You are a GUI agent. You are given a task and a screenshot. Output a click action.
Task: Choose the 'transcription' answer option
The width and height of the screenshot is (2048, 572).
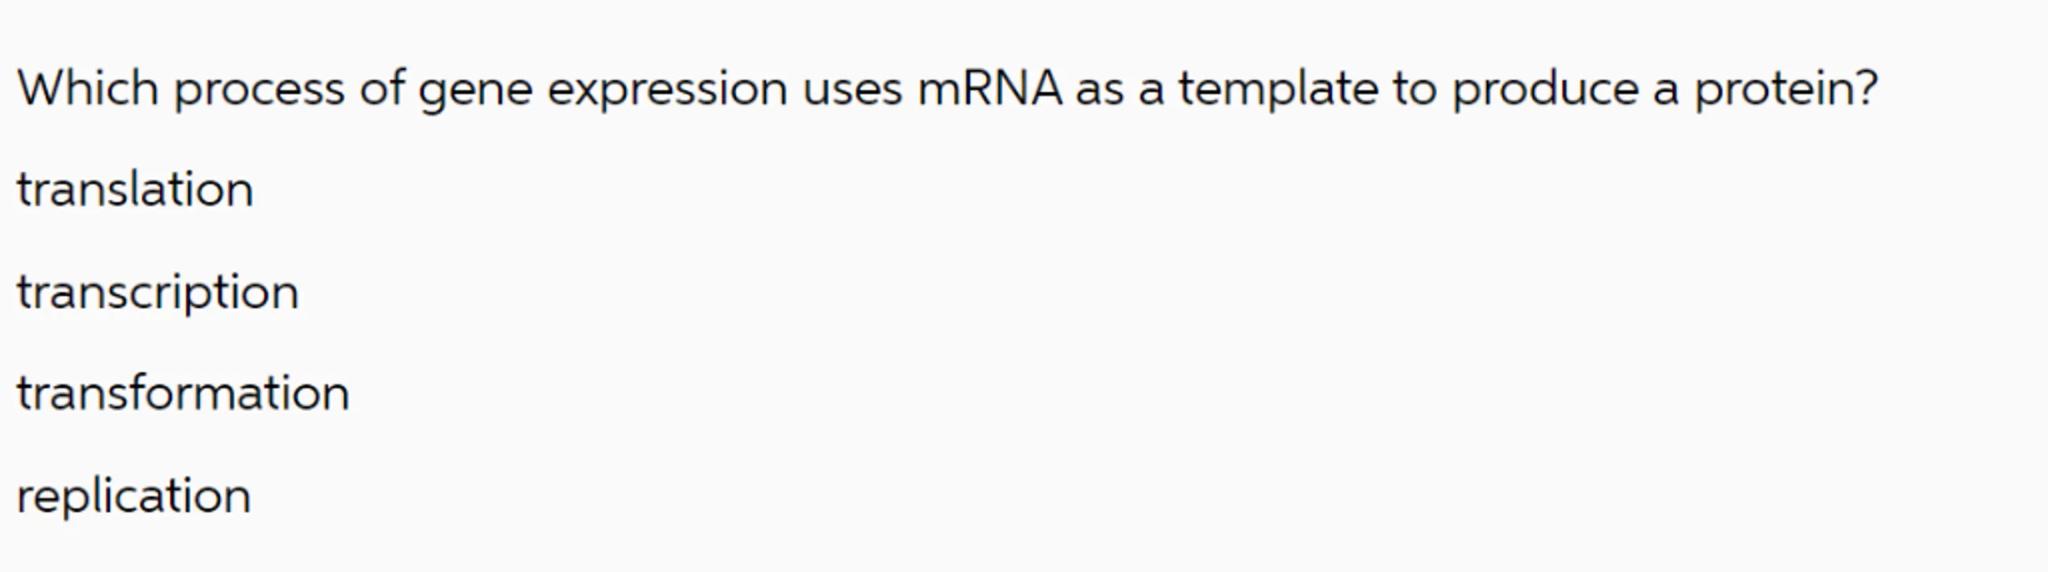[157, 292]
